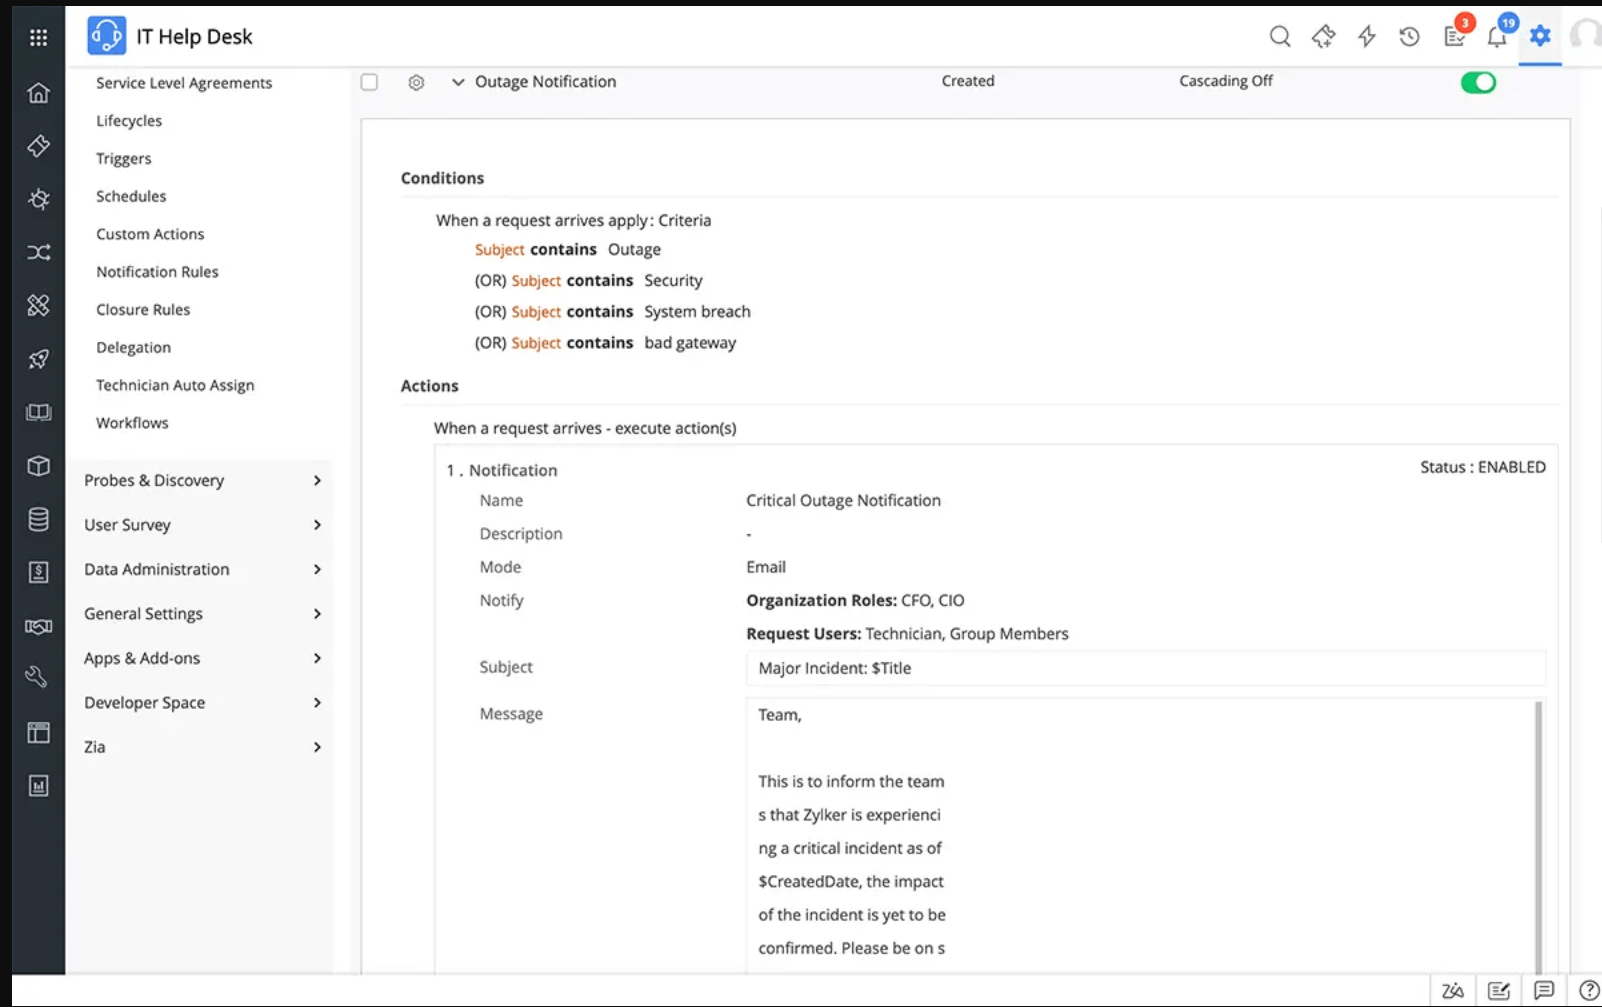Click Technician Auto Assign link

point(175,385)
